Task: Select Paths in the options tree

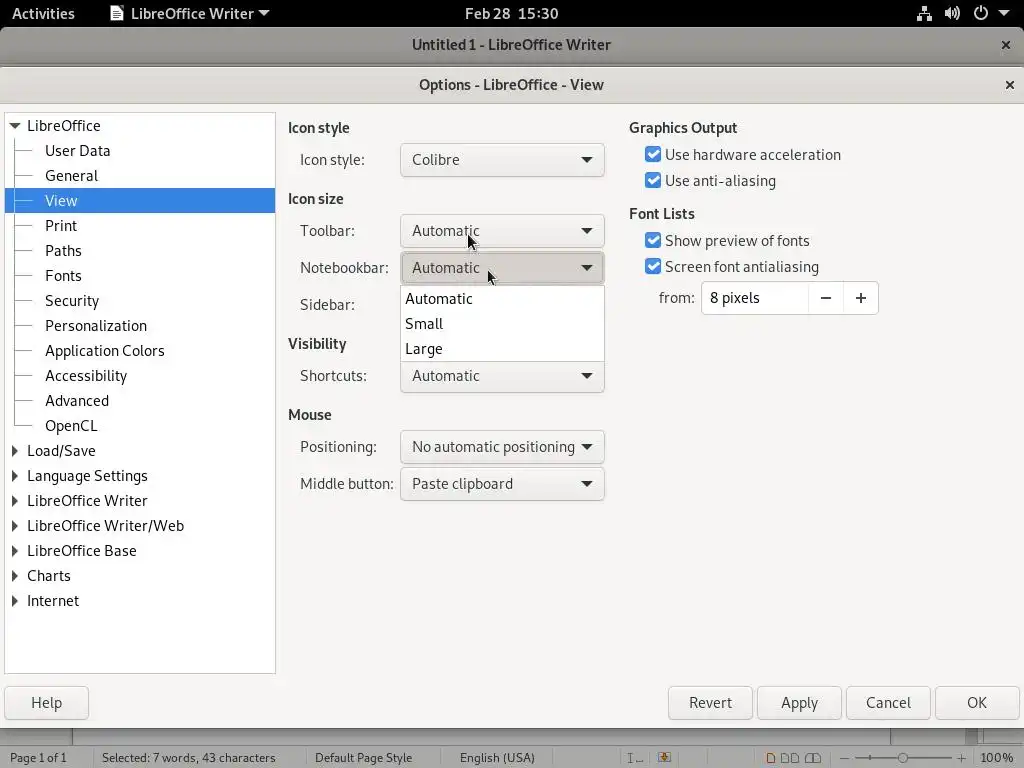Action: (63, 251)
